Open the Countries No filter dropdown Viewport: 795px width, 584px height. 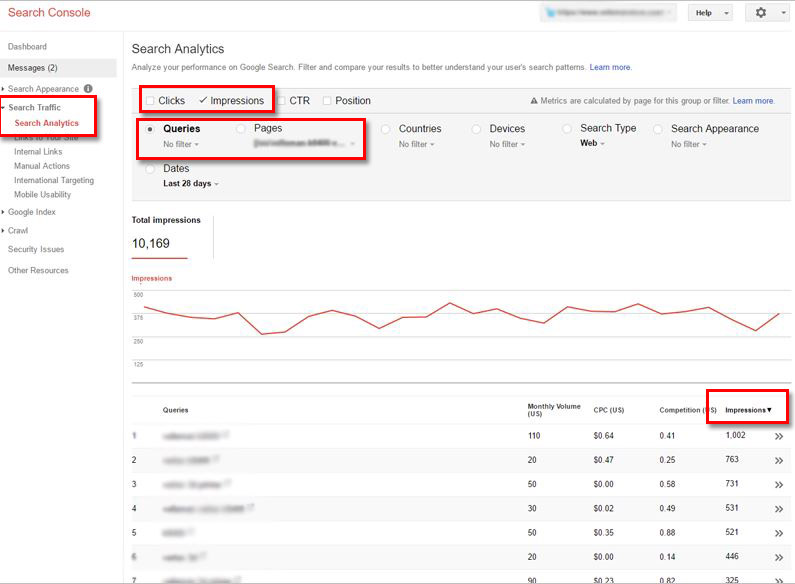pyautogui.click(x=417, y=144)
